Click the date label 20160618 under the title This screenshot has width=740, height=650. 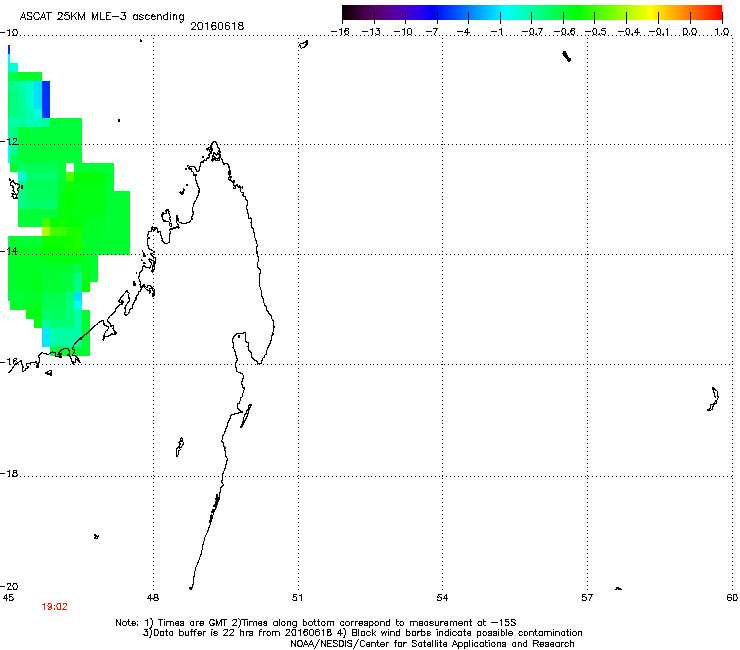point(217,26)
